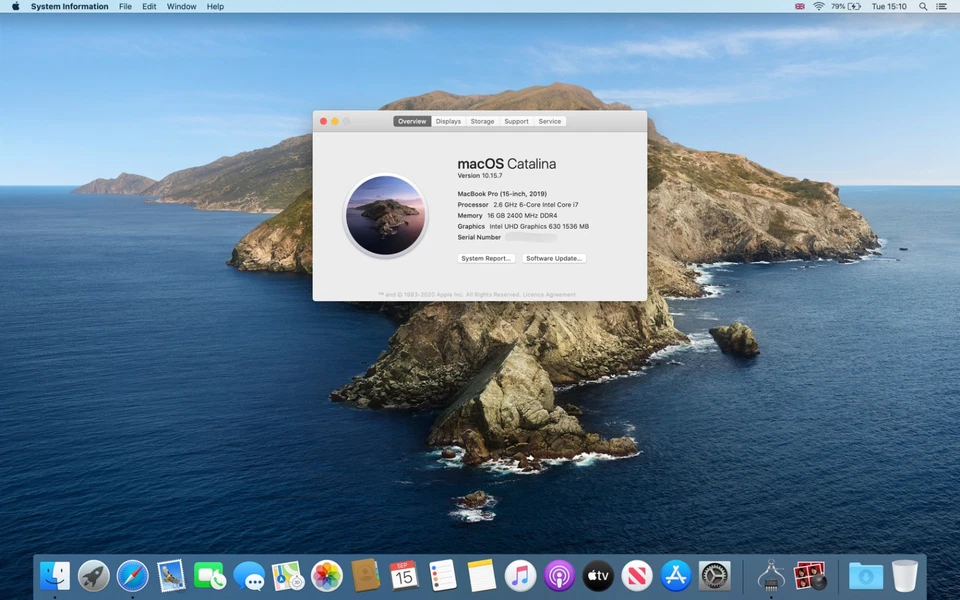The height and width of the screenshot is (600, 960).
Task: Open Calendar showing 15 in Dock
Action: tap(404, 576)
